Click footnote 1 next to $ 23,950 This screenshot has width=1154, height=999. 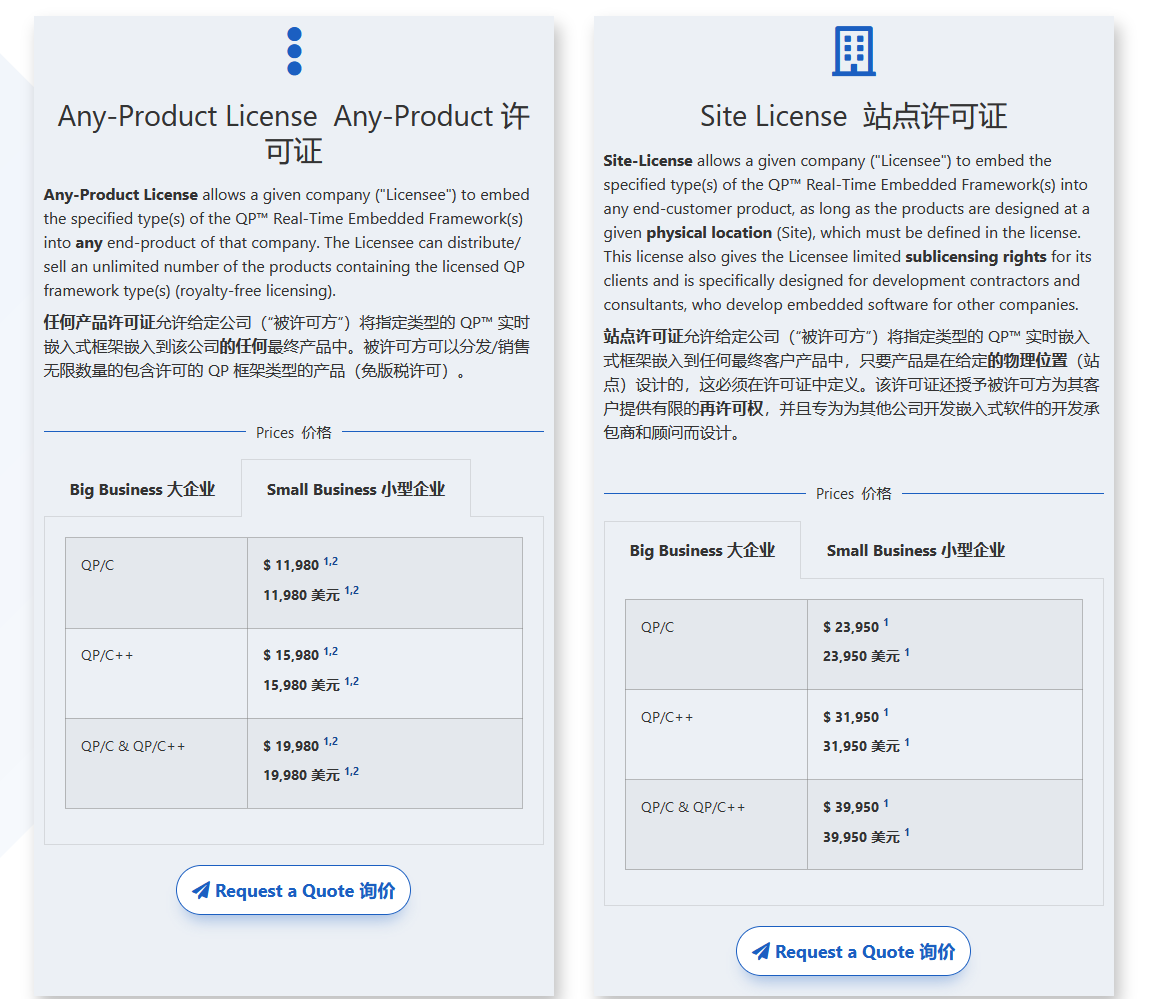[x=886, y=622]
